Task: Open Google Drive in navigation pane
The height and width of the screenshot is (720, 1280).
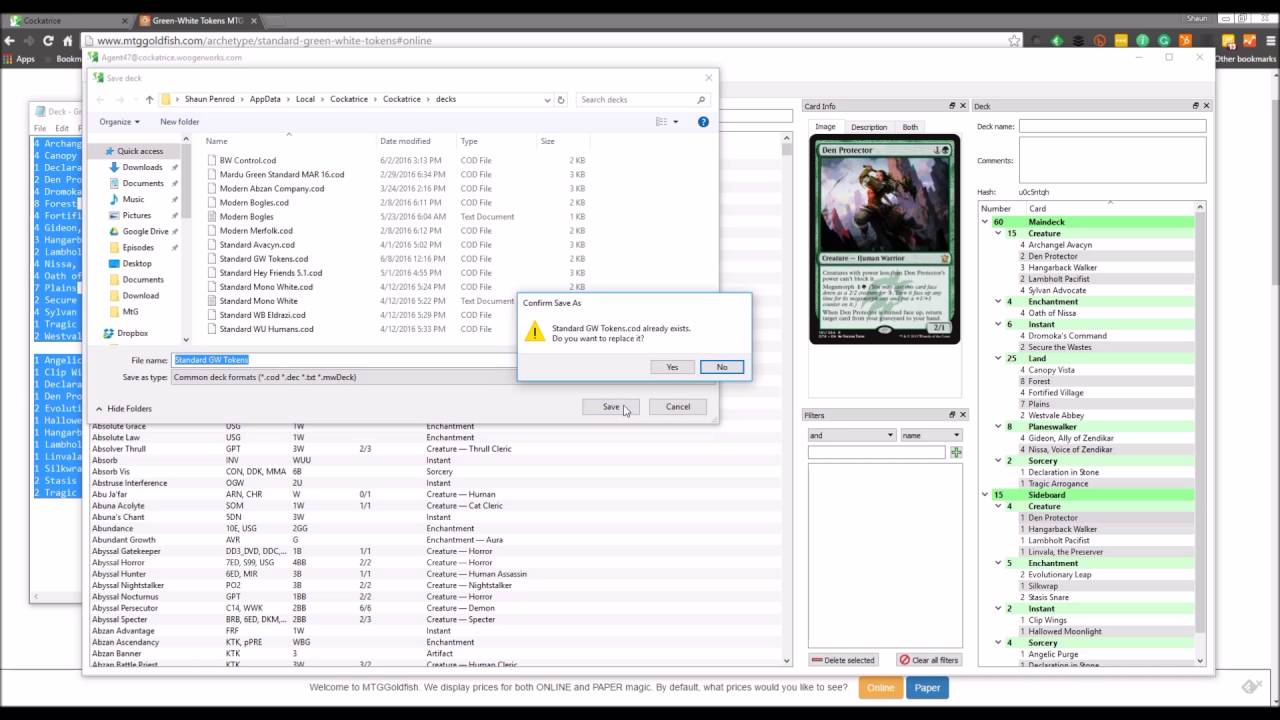Action: (x=145, y=231)
